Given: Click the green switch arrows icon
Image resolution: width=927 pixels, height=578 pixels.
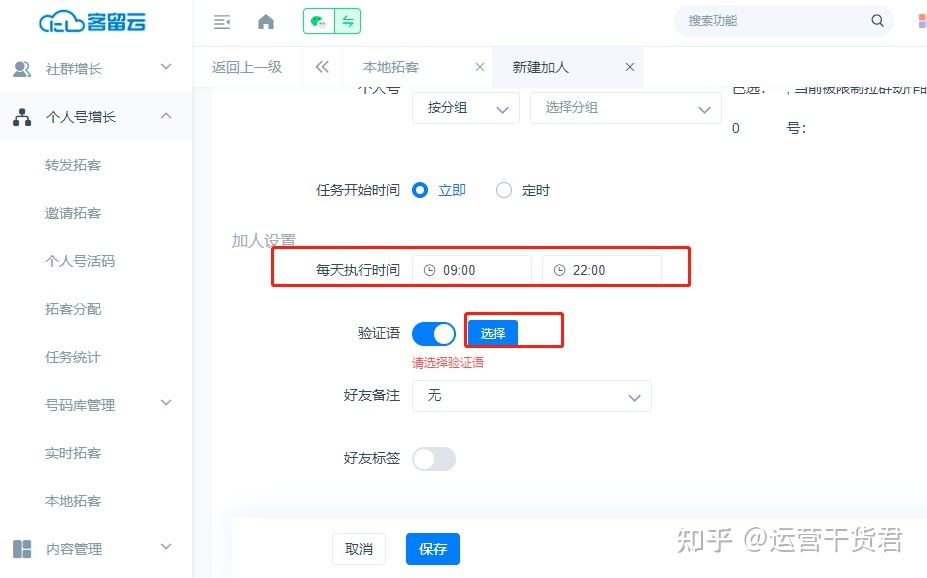Looking at the screenshot, I should click(x=348, y=22).
